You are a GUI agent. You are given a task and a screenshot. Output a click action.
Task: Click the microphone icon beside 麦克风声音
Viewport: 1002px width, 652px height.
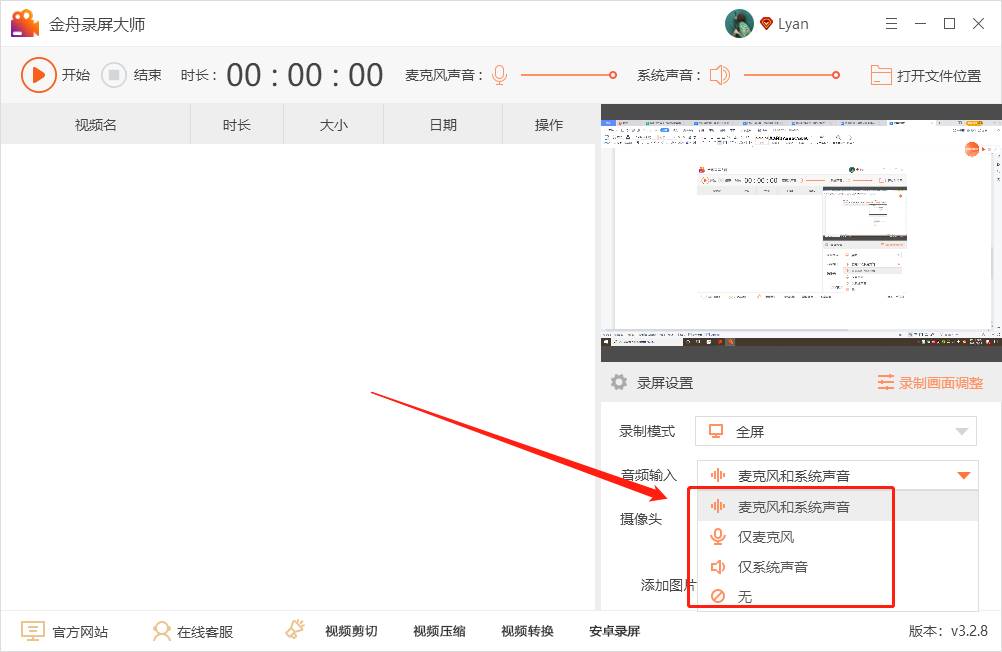(498, 73)
